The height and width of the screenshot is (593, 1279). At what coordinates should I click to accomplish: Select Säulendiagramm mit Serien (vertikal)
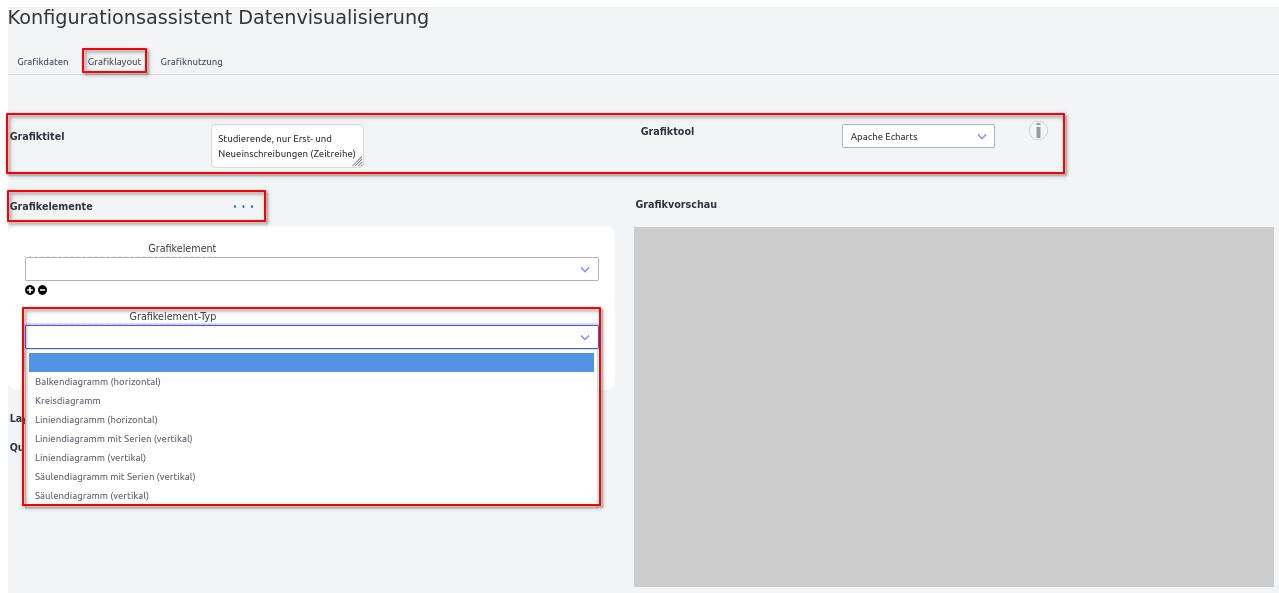(x=115, y=477)
